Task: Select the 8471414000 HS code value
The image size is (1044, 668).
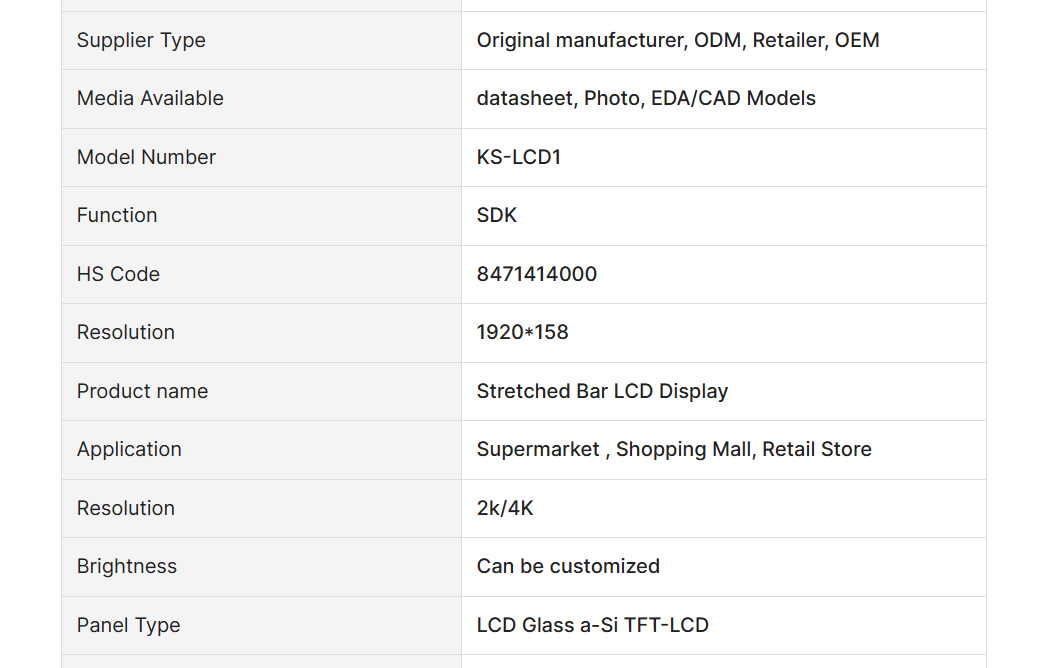Action: tap(537, 274)
